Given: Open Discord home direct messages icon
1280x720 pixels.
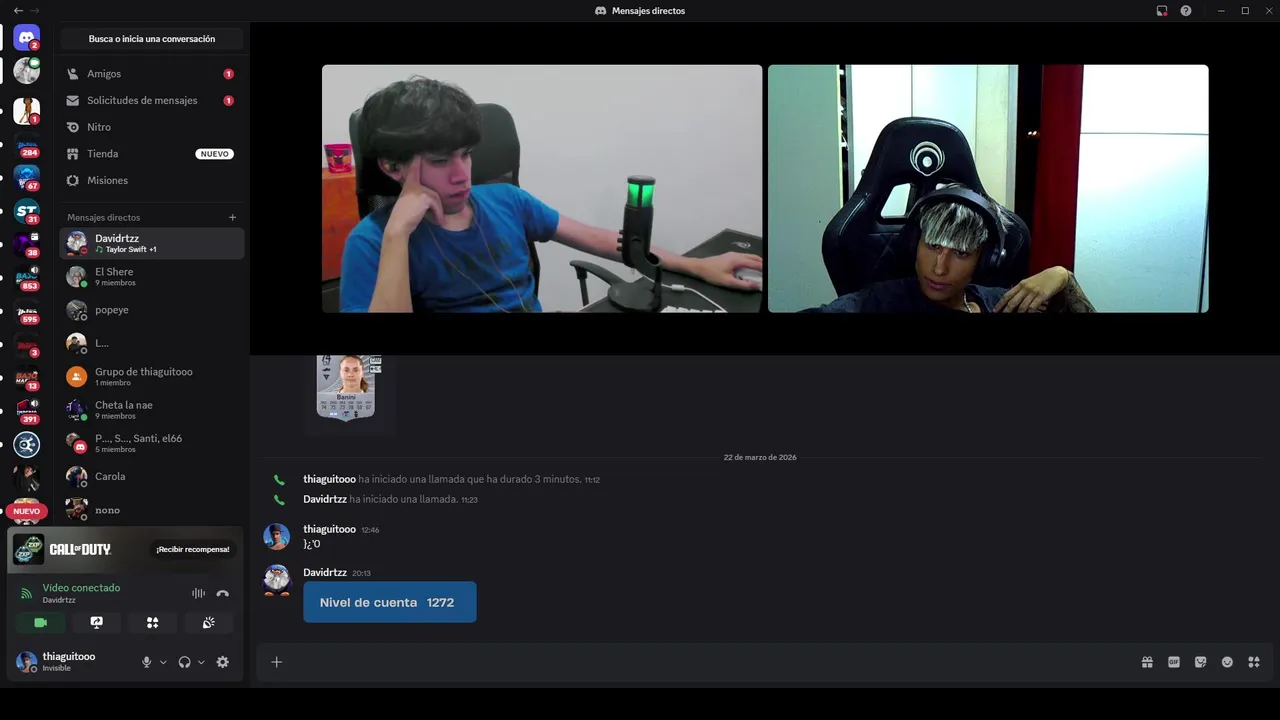Looking at the screenshot, I should click(x=27, y=38).
